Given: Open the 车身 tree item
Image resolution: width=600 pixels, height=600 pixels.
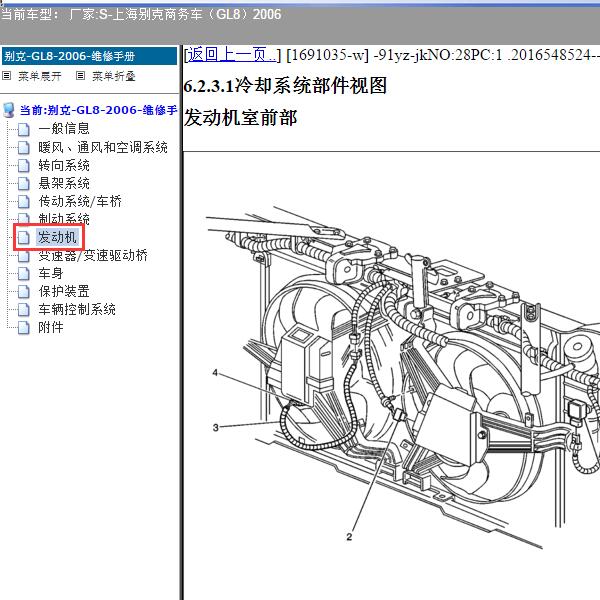Looking at the screenshot, I should point(51,273).
